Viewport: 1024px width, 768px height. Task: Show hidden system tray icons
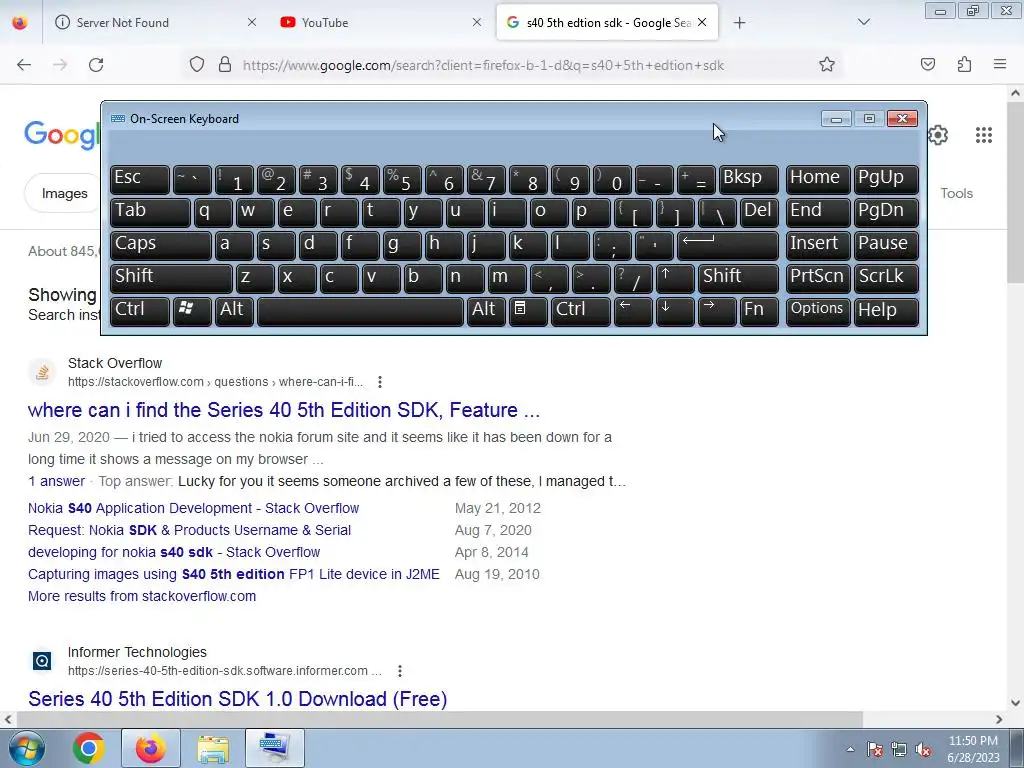coord(850,749)
